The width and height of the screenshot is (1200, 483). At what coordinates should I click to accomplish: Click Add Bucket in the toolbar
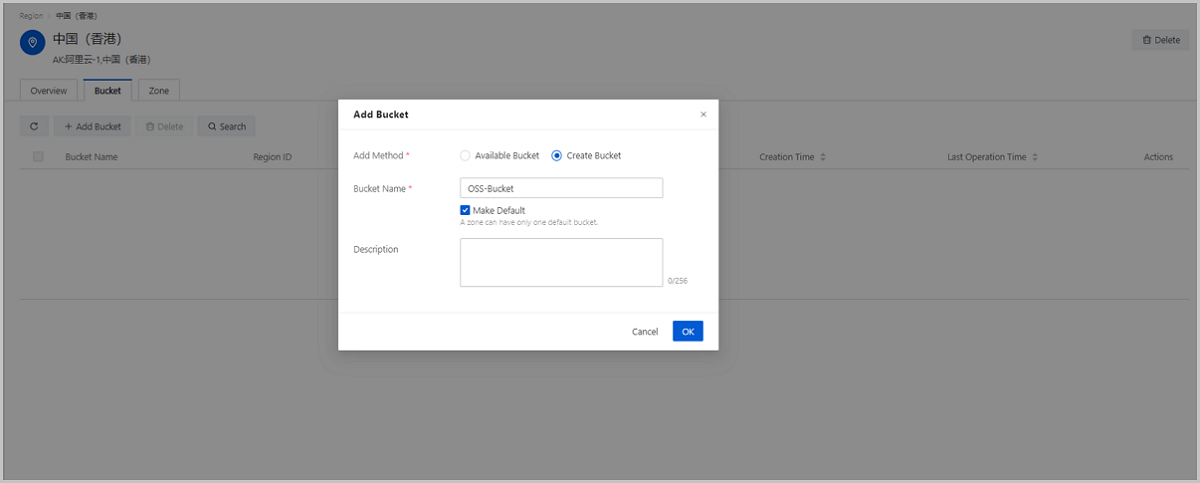coord(92,127)
